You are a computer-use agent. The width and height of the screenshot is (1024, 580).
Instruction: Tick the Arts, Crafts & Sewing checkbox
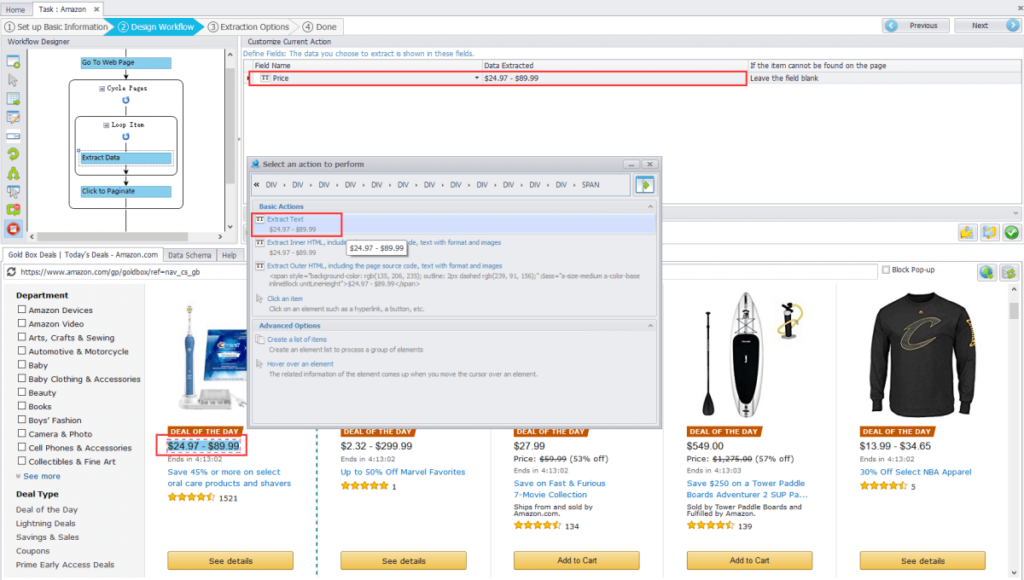[x=22, y=337]
